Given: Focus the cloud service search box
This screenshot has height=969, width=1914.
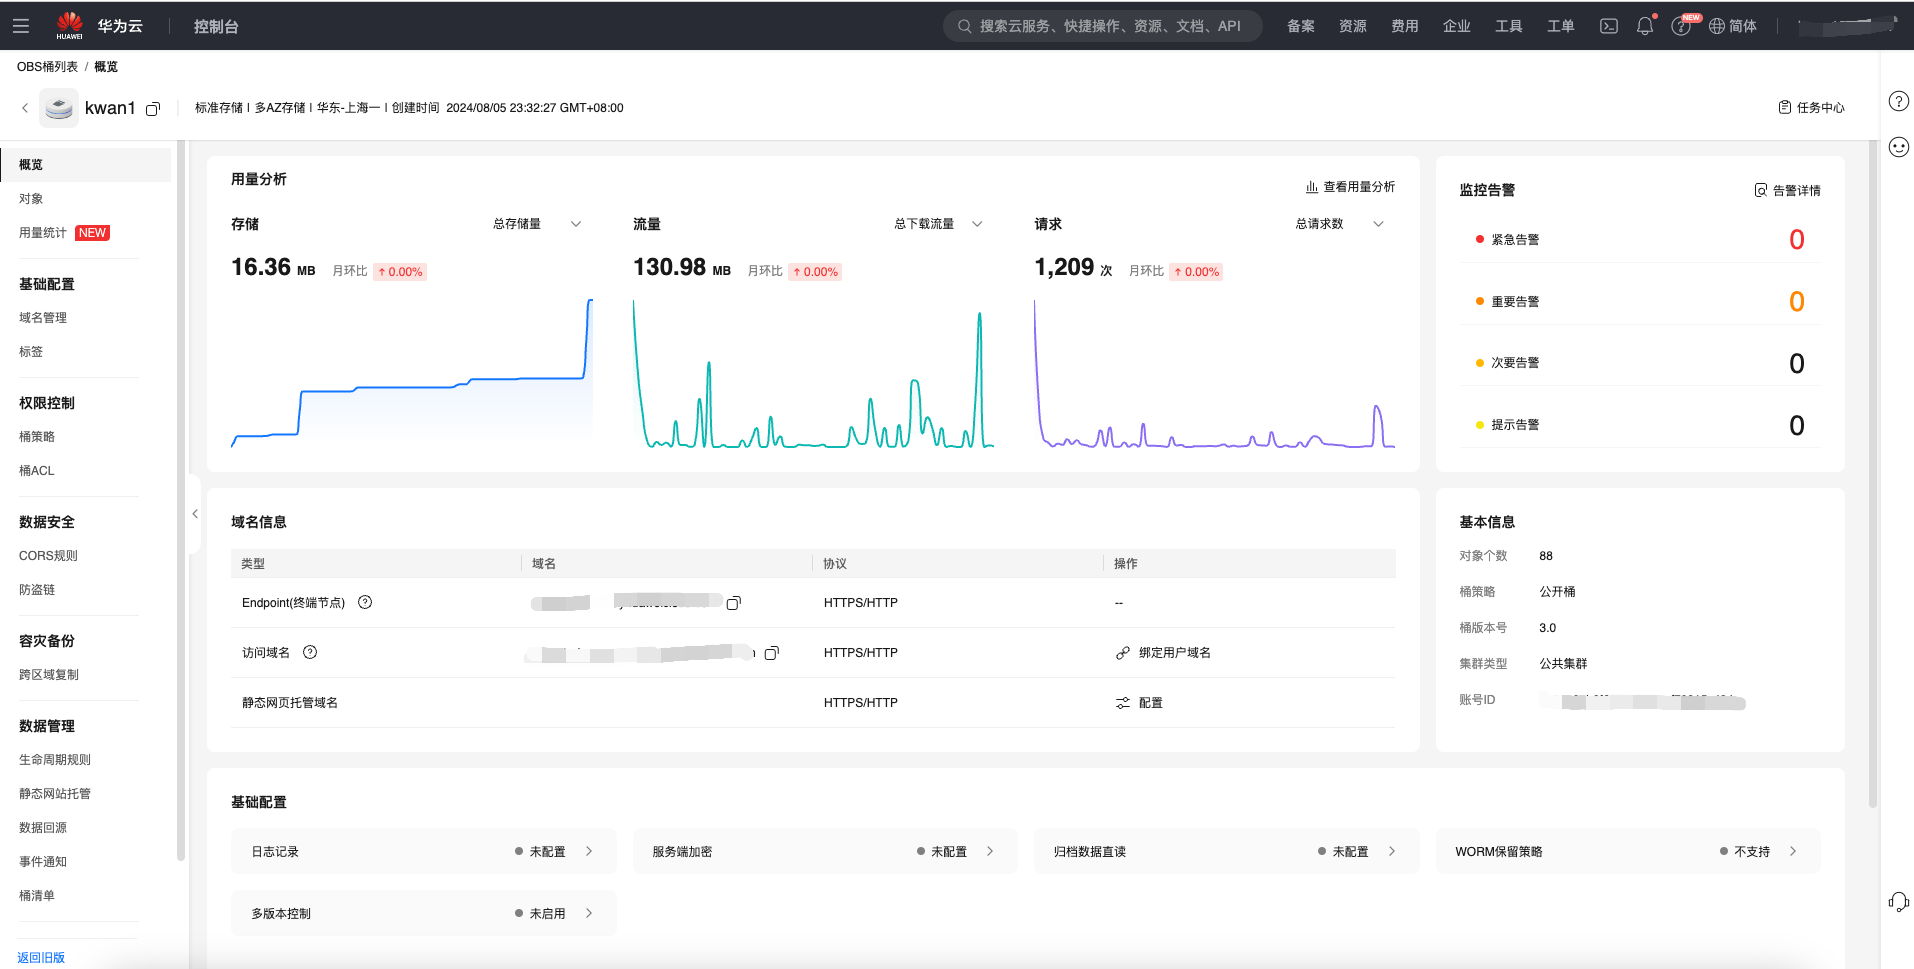Looking at the screenshot, I should 1103,26.
